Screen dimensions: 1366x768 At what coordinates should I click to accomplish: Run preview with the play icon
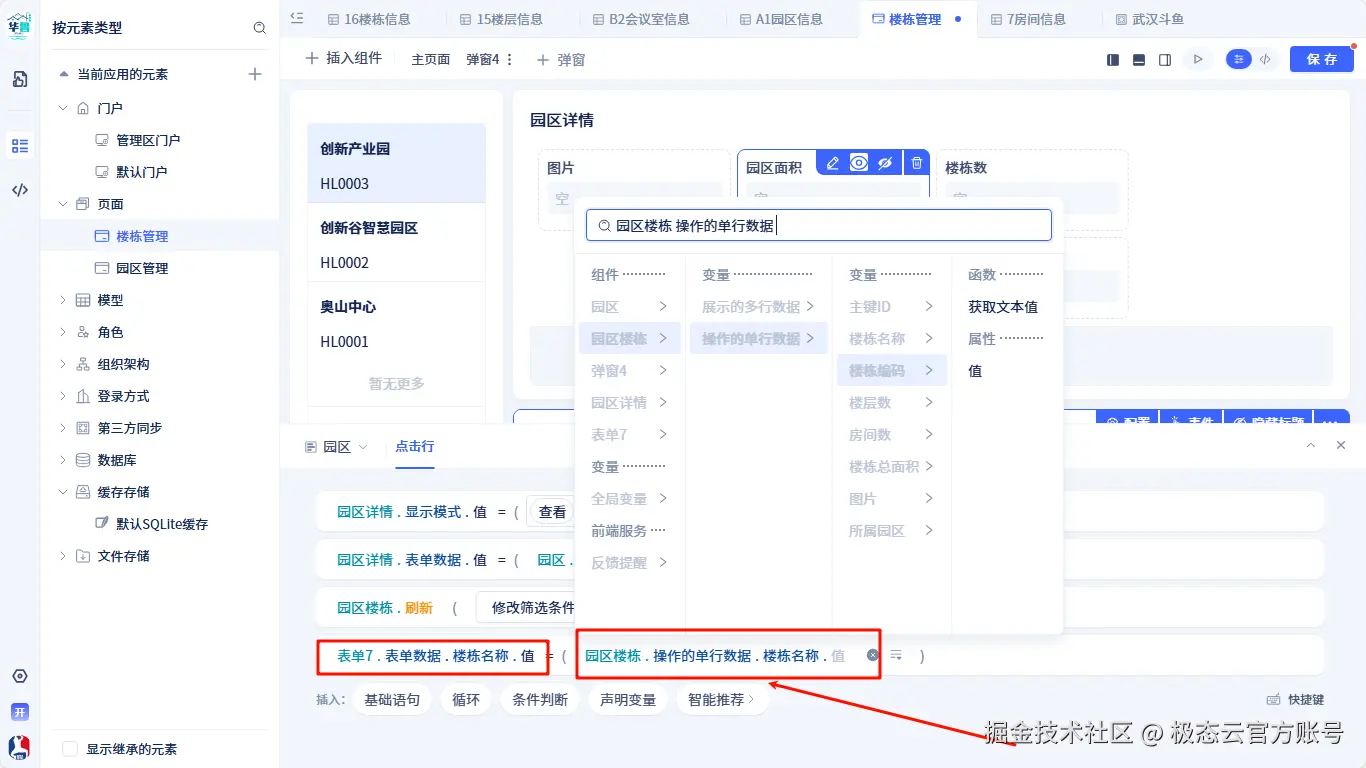(x=1197, y=60)
